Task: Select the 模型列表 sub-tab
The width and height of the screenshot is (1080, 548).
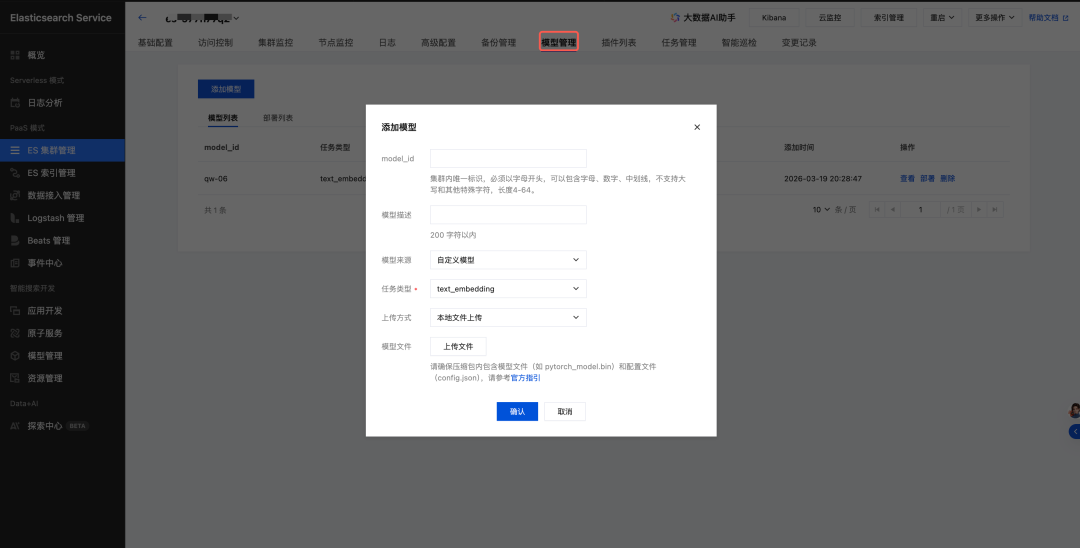Action: 223,118
